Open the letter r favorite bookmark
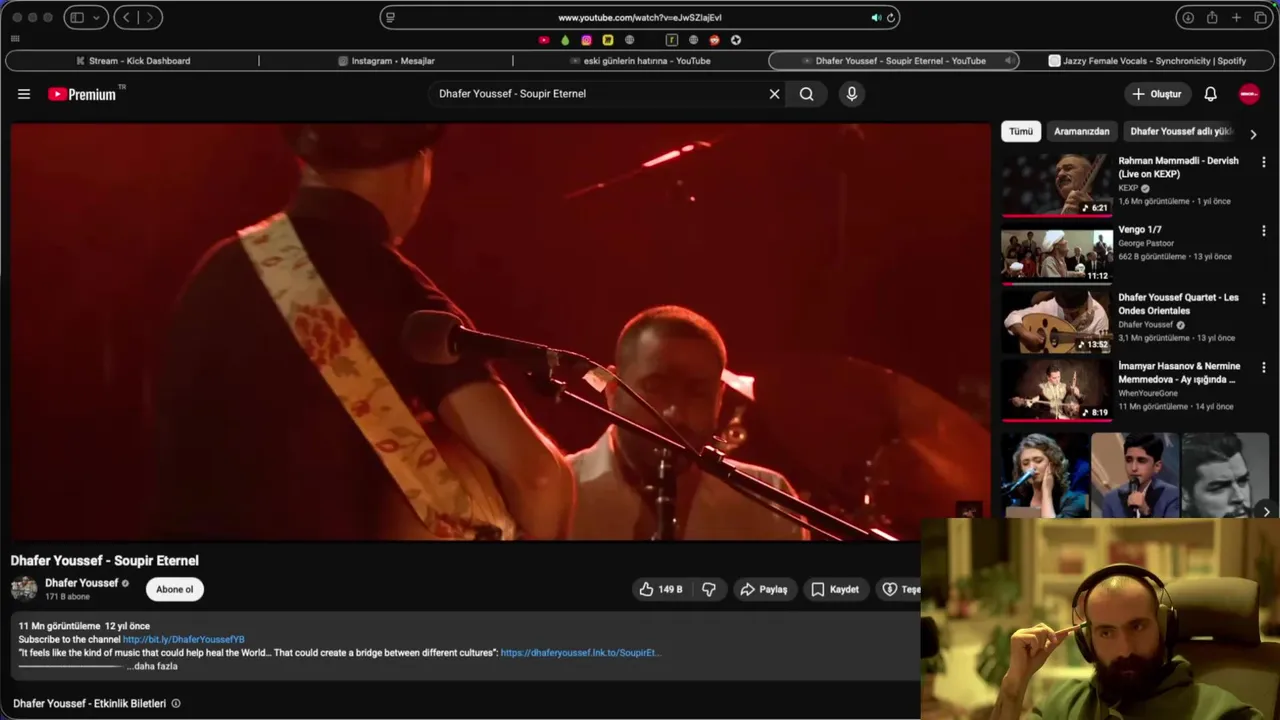1280x720 pixels. click(x=672, y=40)
